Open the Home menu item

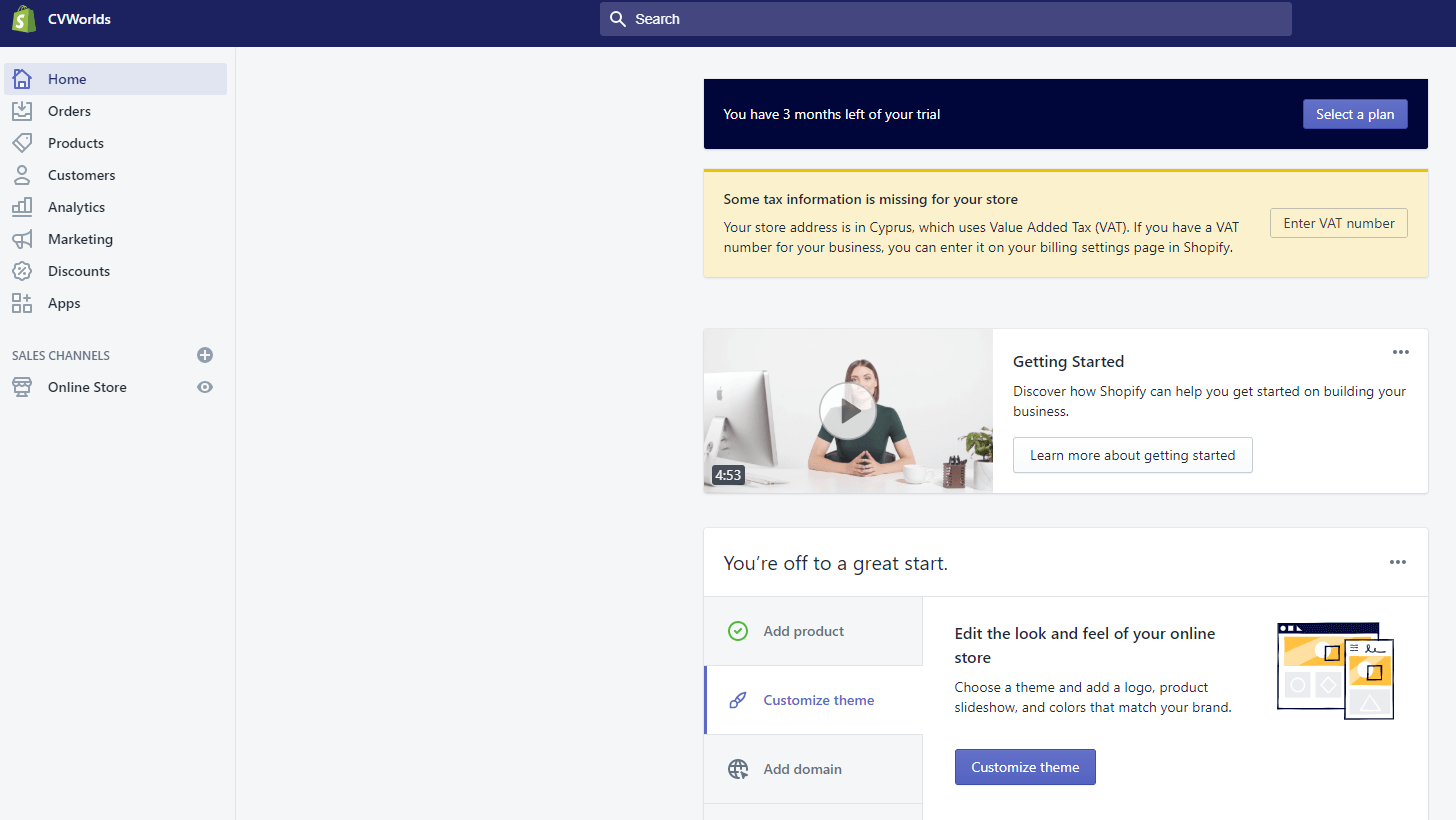pyautogui.click(x=116, y=79)
